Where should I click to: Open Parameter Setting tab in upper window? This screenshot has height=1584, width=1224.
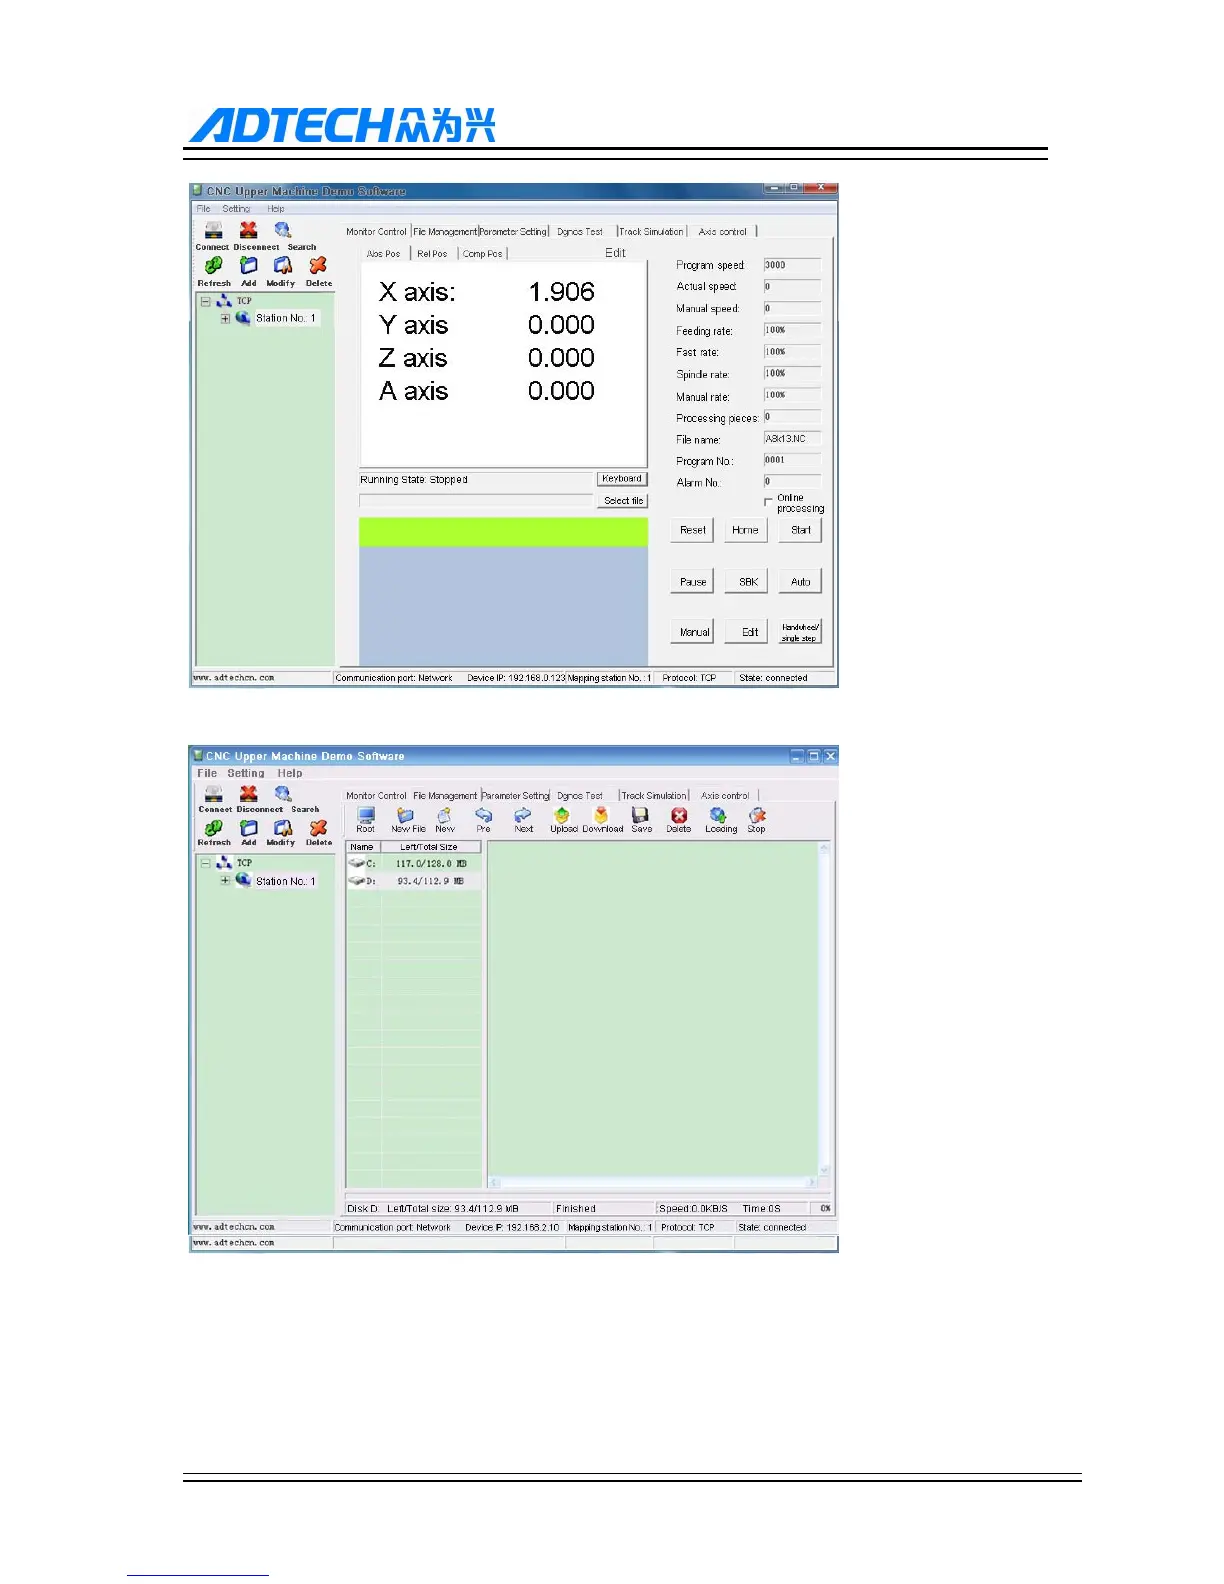[x=514, y=232]
